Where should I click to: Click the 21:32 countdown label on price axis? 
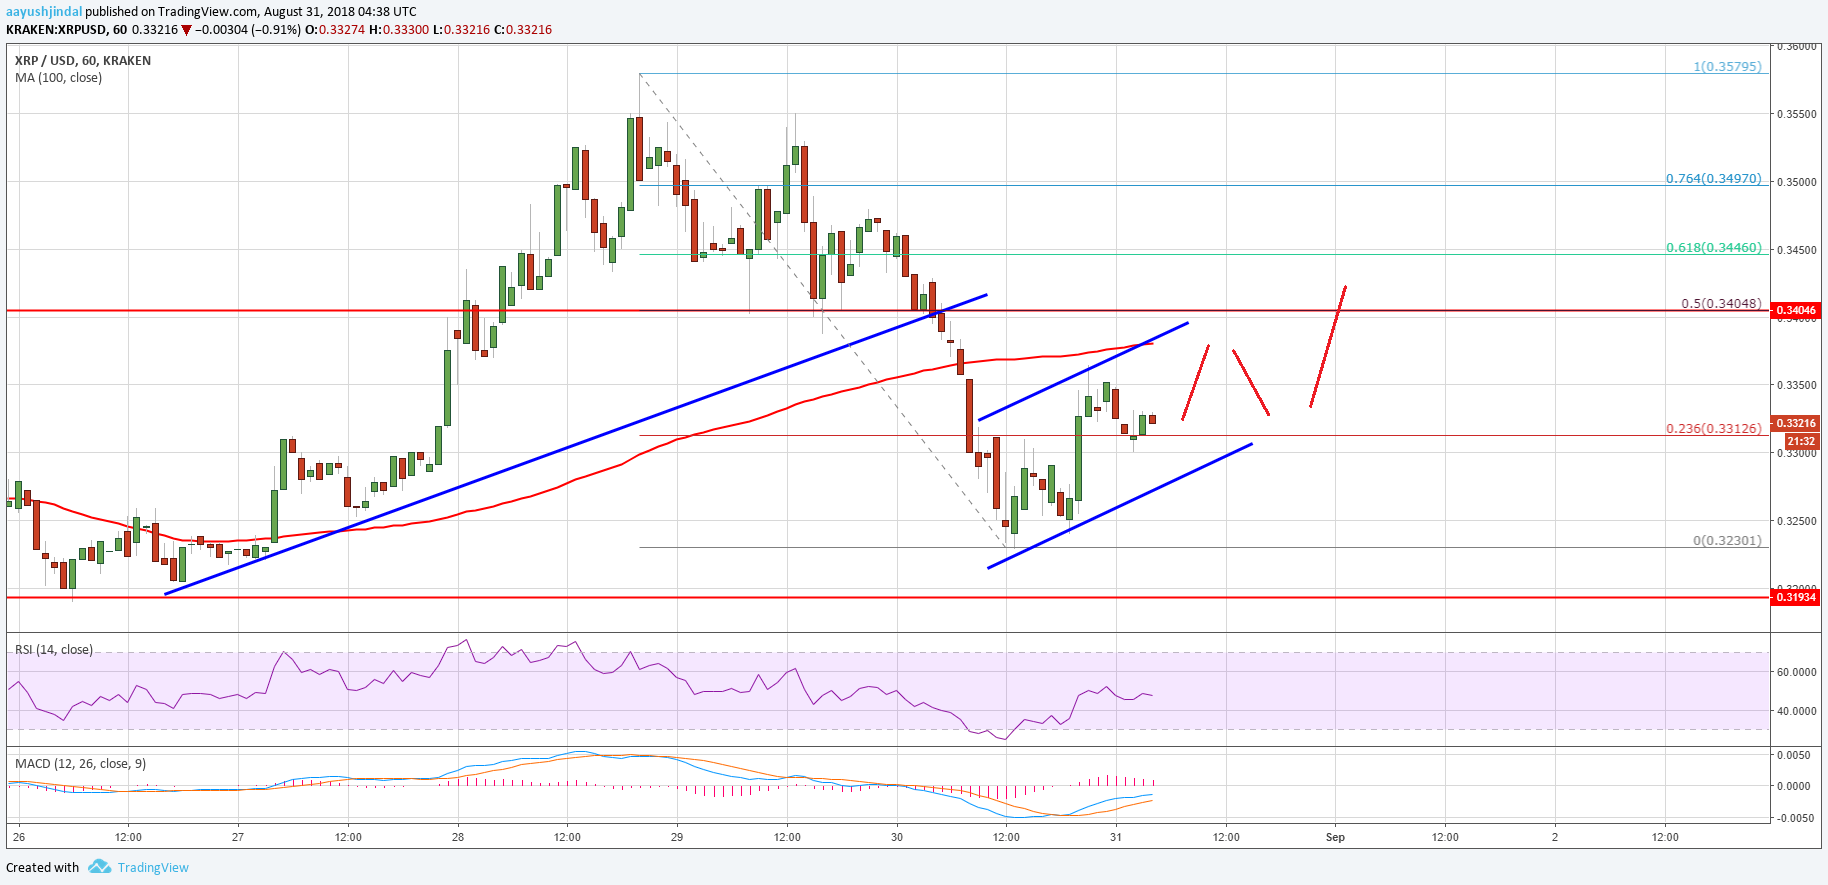coord(1801,441)
